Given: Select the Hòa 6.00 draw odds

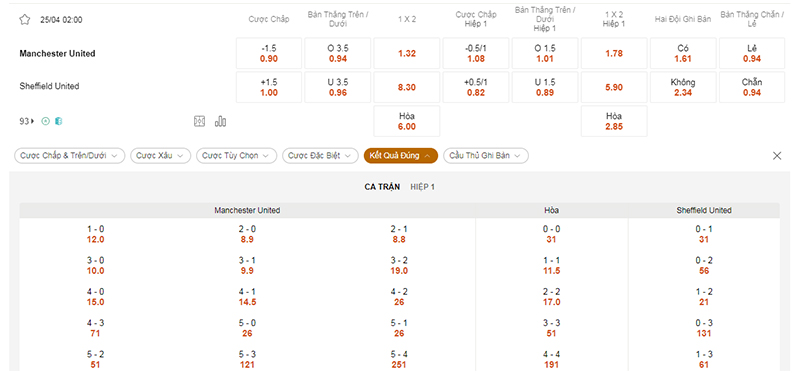Looking at the screenshot, I should tap(407, 121).
